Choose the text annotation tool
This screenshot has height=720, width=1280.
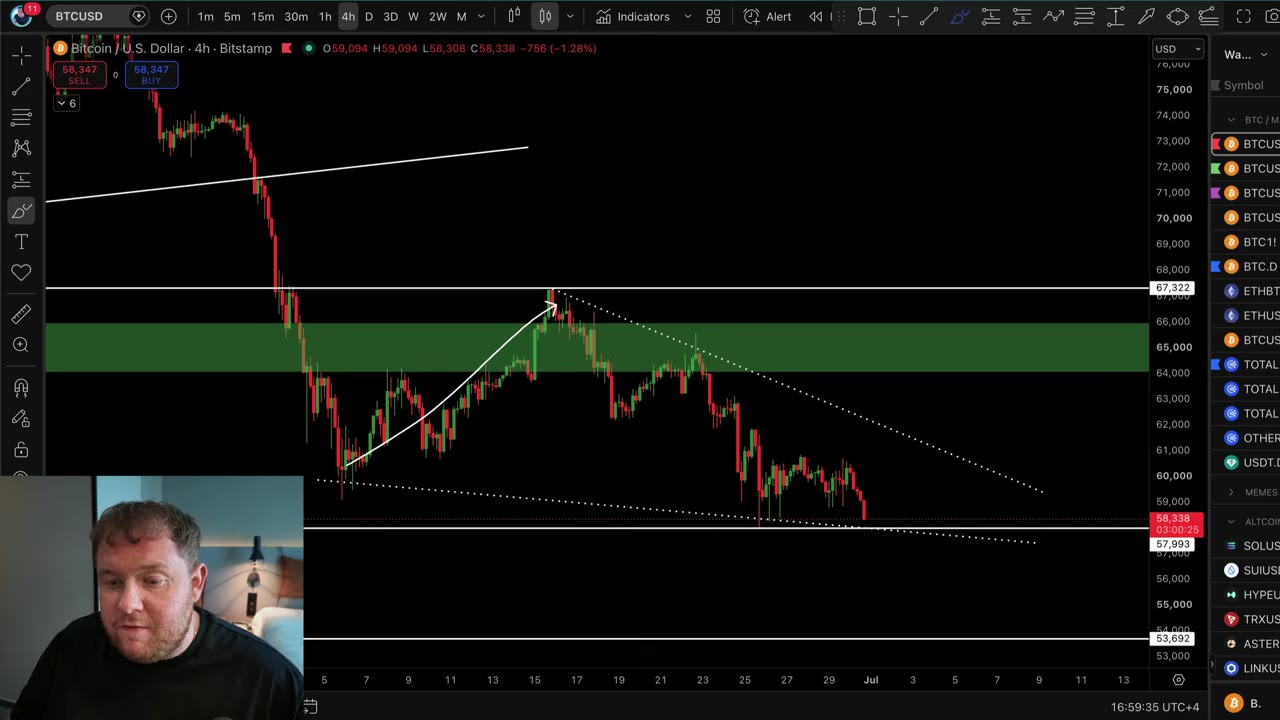point(21,242)
